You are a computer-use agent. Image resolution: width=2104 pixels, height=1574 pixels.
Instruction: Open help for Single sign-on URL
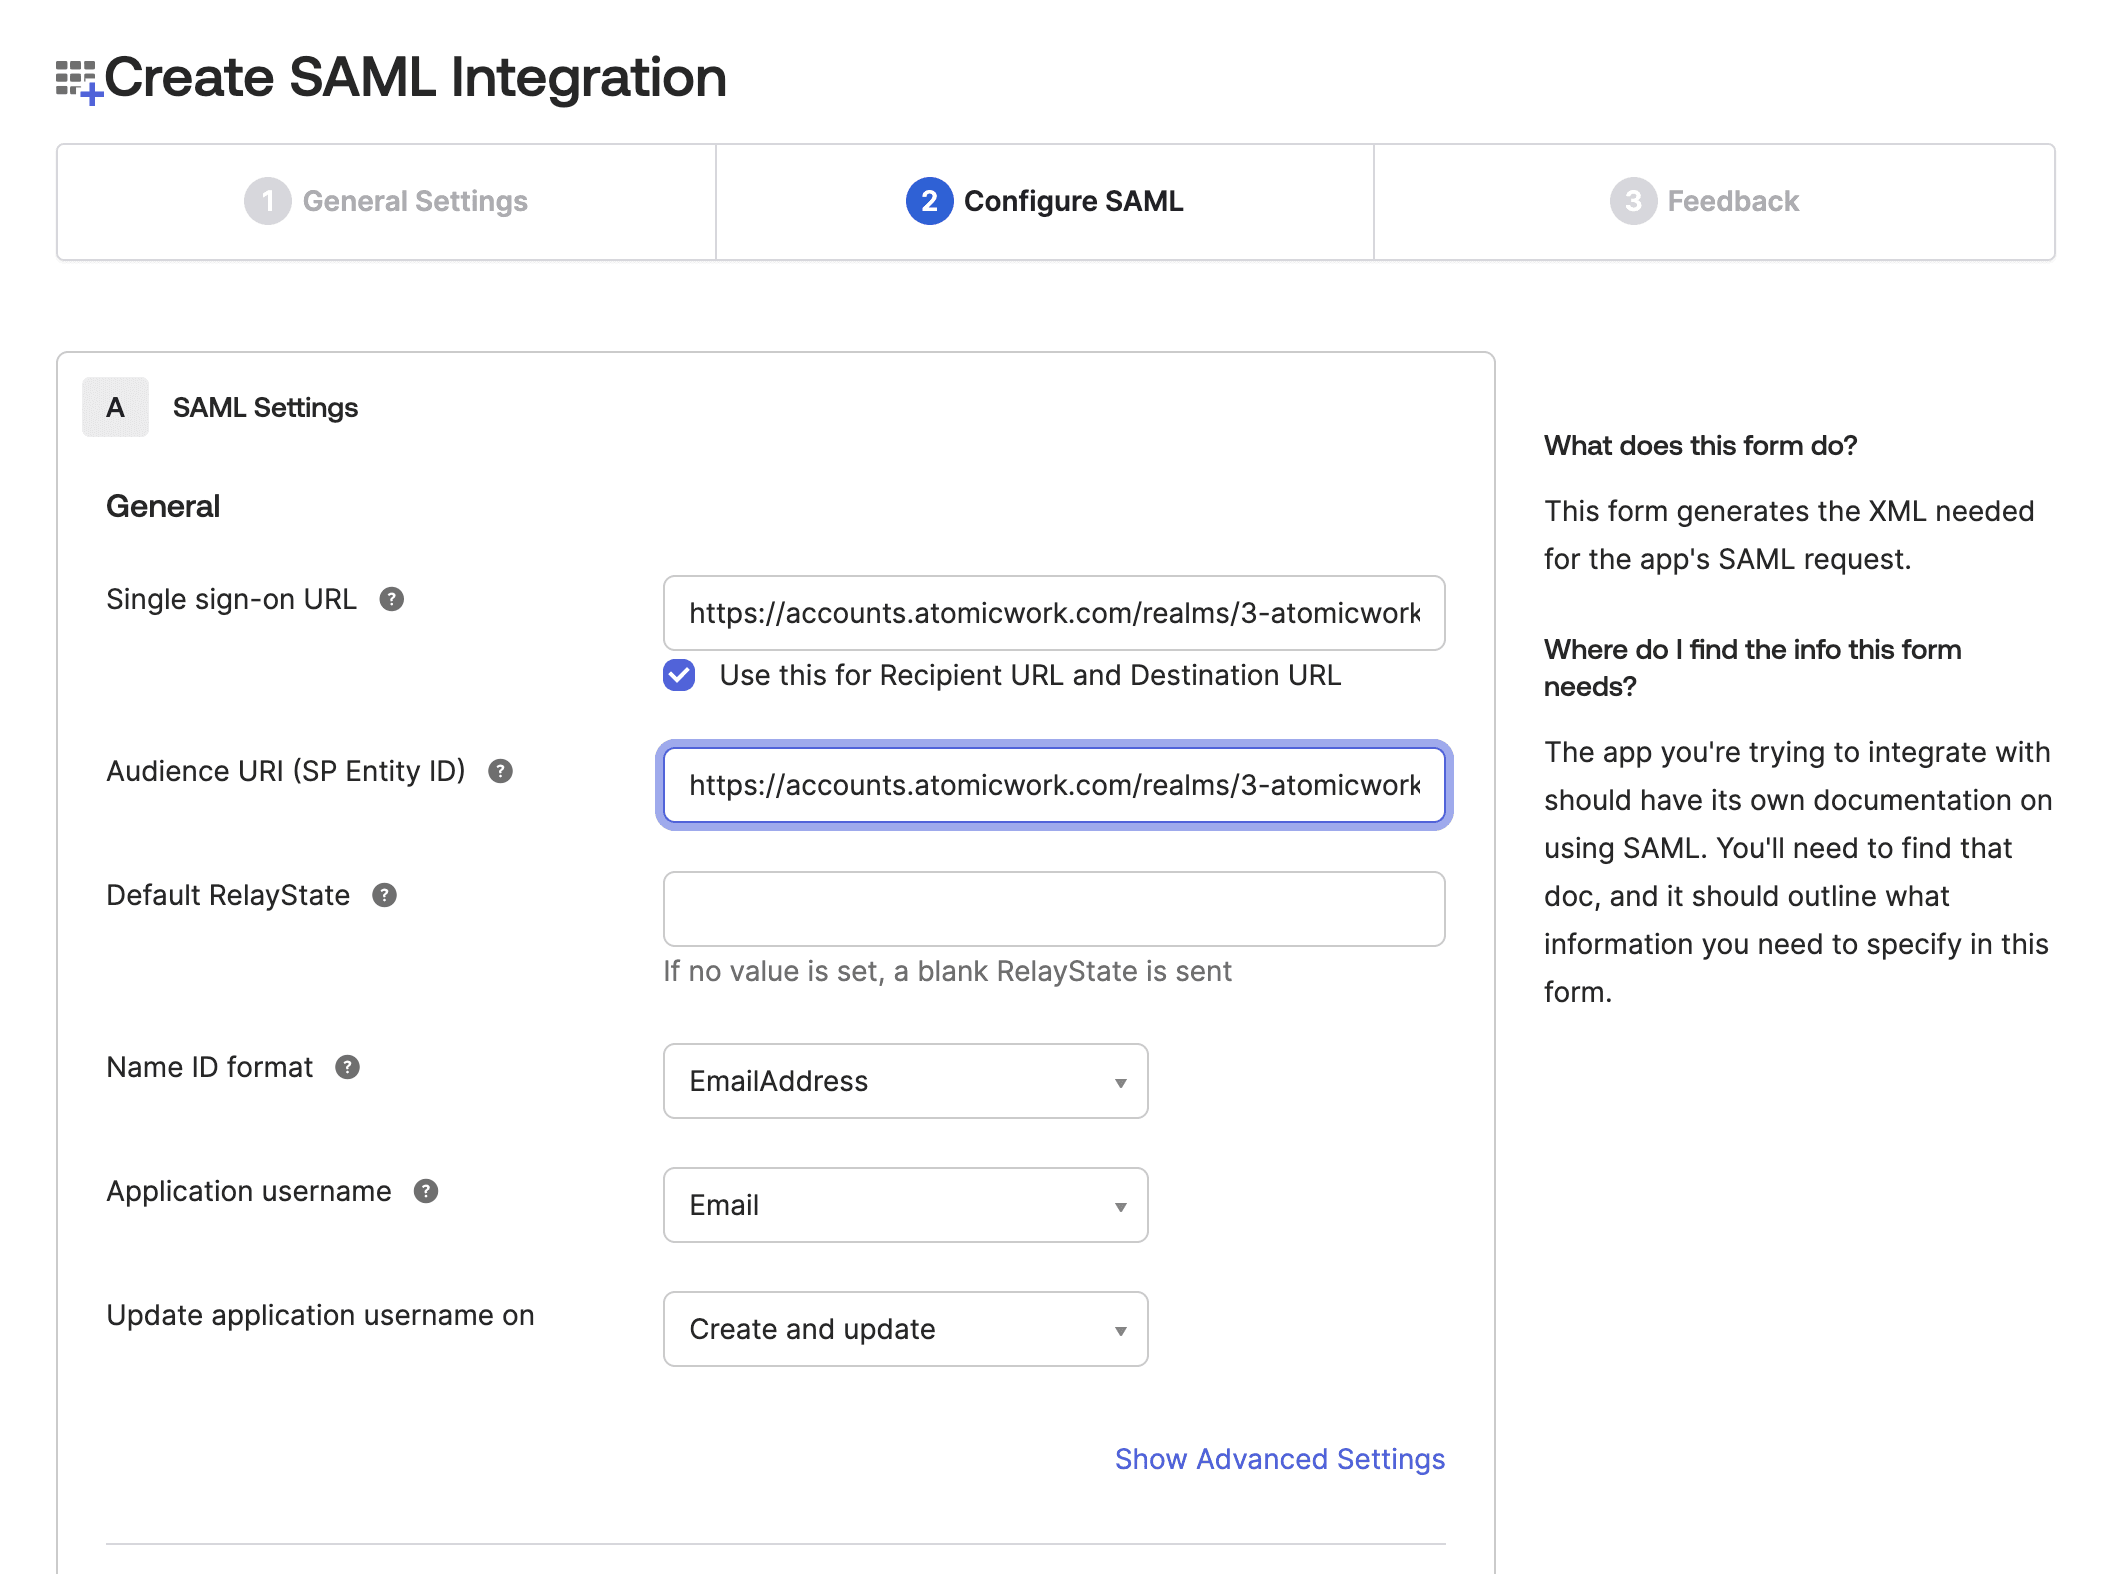392,599
